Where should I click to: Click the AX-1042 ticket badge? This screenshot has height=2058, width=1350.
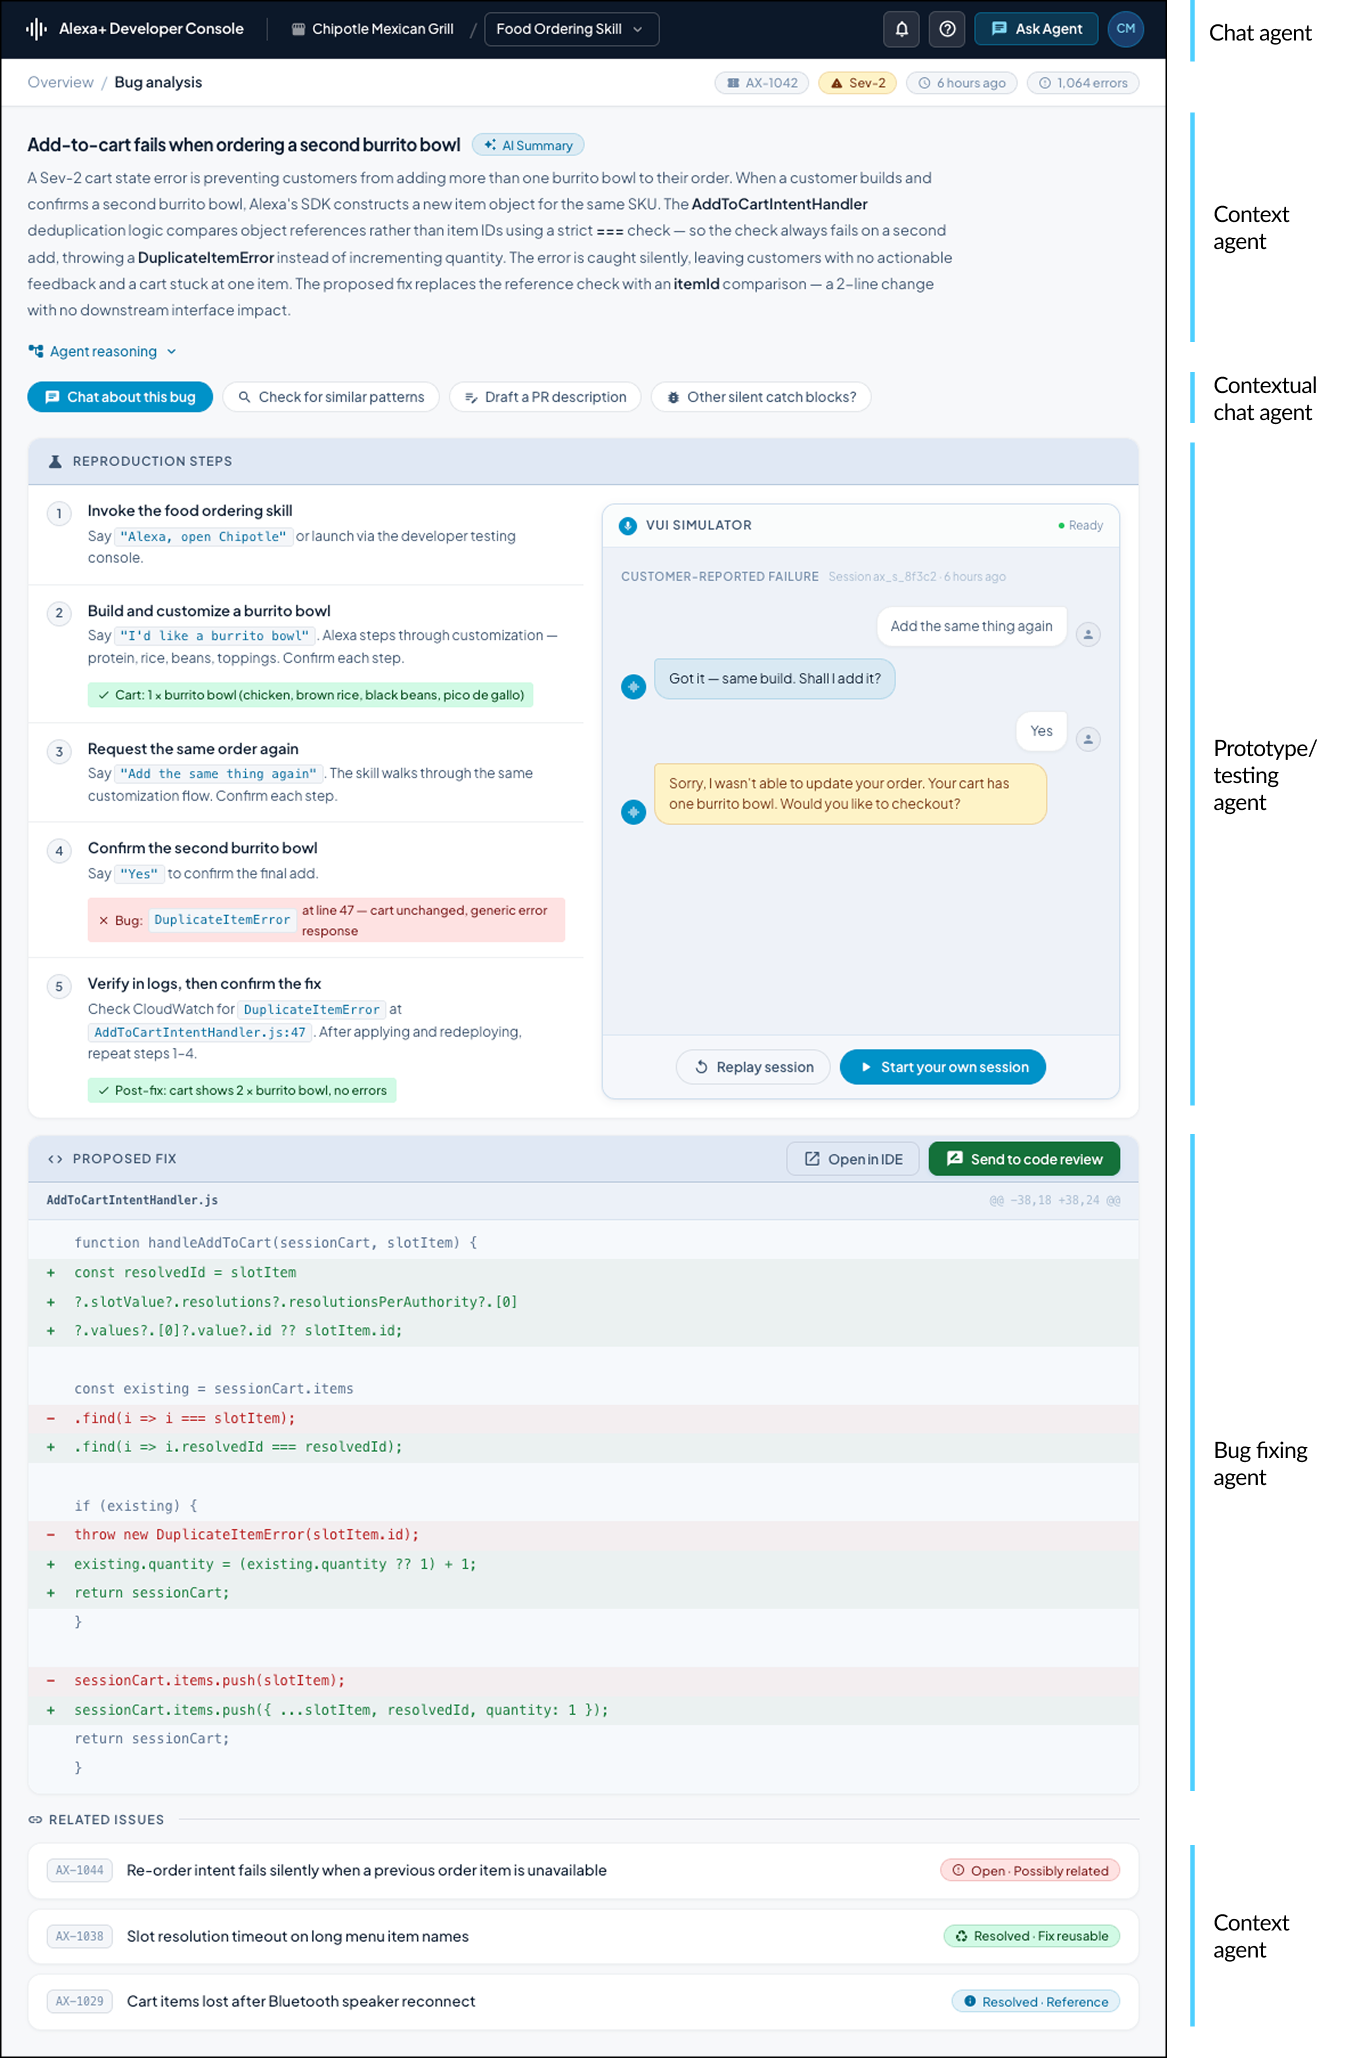pyautogui.click(x=762, y=83)
